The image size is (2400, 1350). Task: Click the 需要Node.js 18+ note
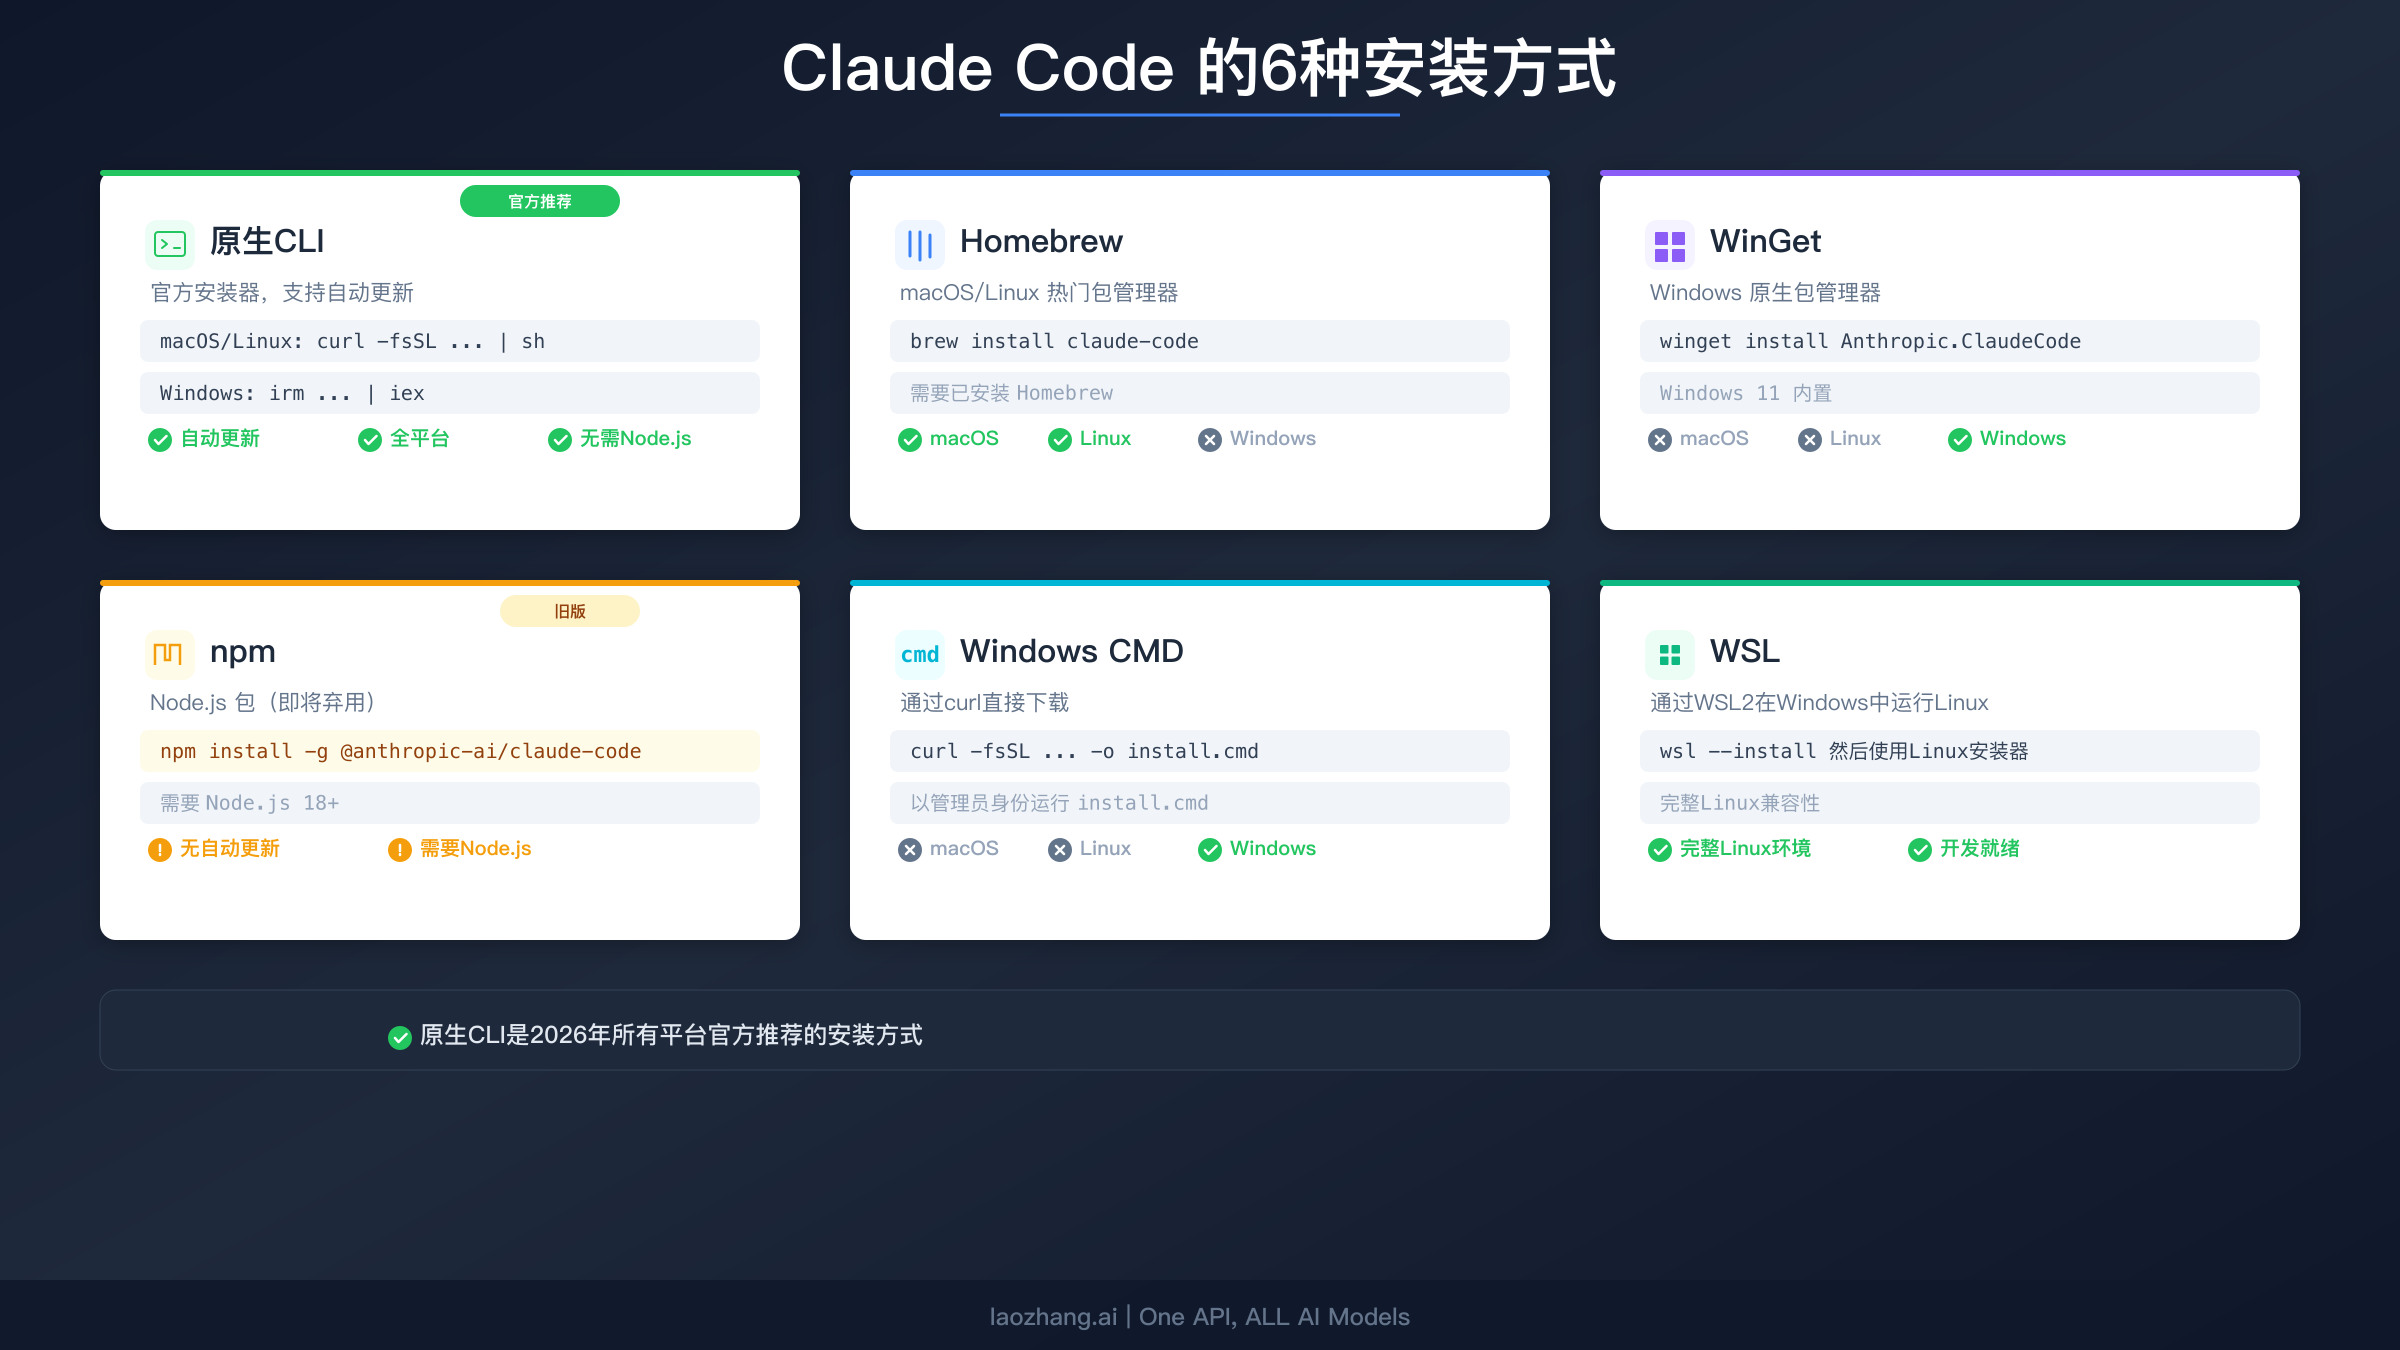point(449,802)
